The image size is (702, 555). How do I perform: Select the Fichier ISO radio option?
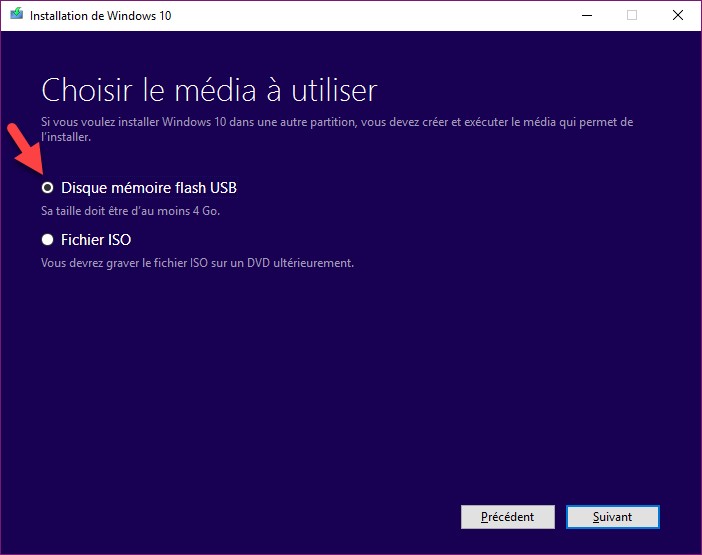click(47, 239)
